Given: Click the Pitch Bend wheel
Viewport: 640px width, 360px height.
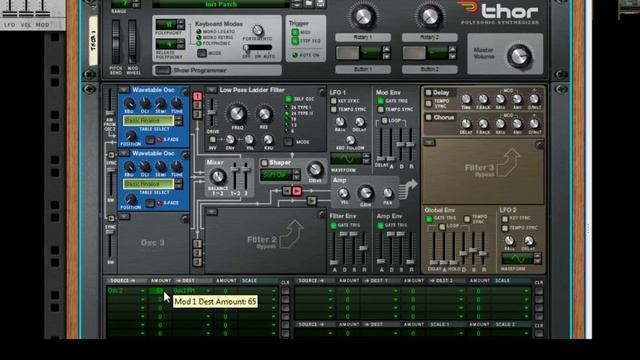Looking at the screenshot, I should [116, 41].
